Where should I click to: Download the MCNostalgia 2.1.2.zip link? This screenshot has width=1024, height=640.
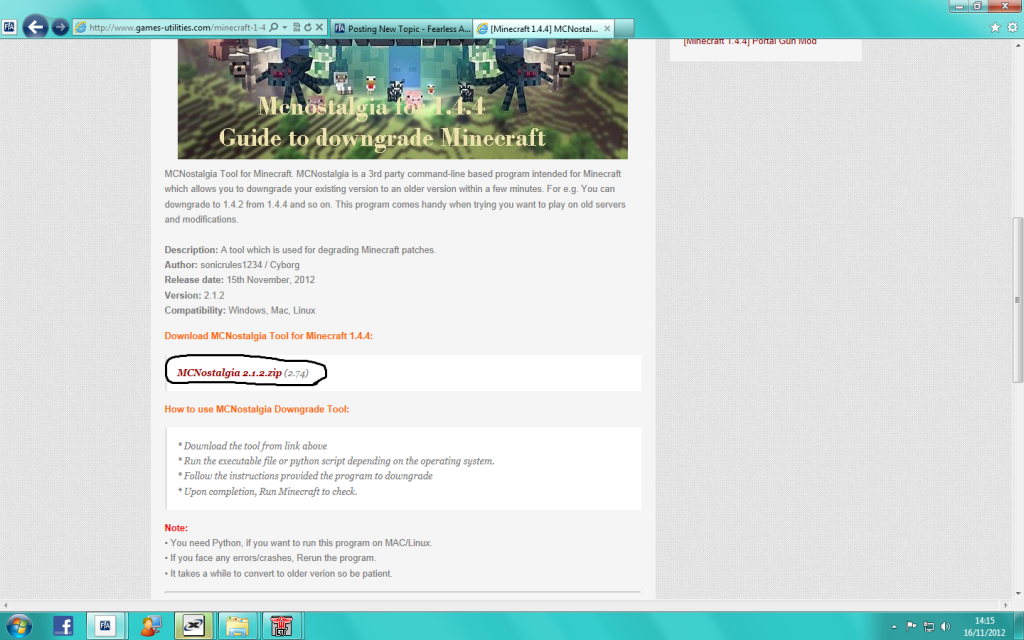pos(229,372)
